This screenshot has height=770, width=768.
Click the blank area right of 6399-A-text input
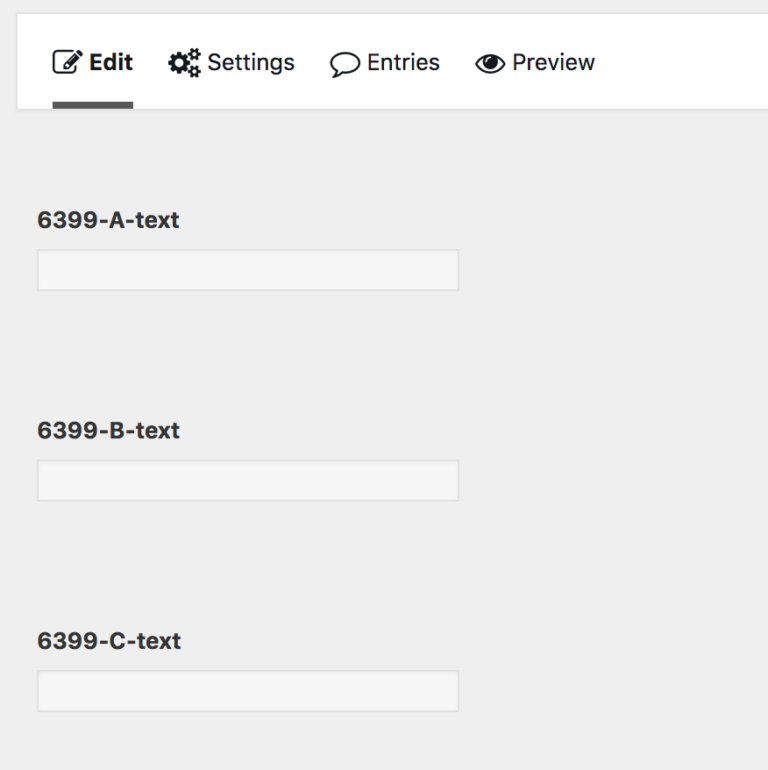[x=610, y=271]
